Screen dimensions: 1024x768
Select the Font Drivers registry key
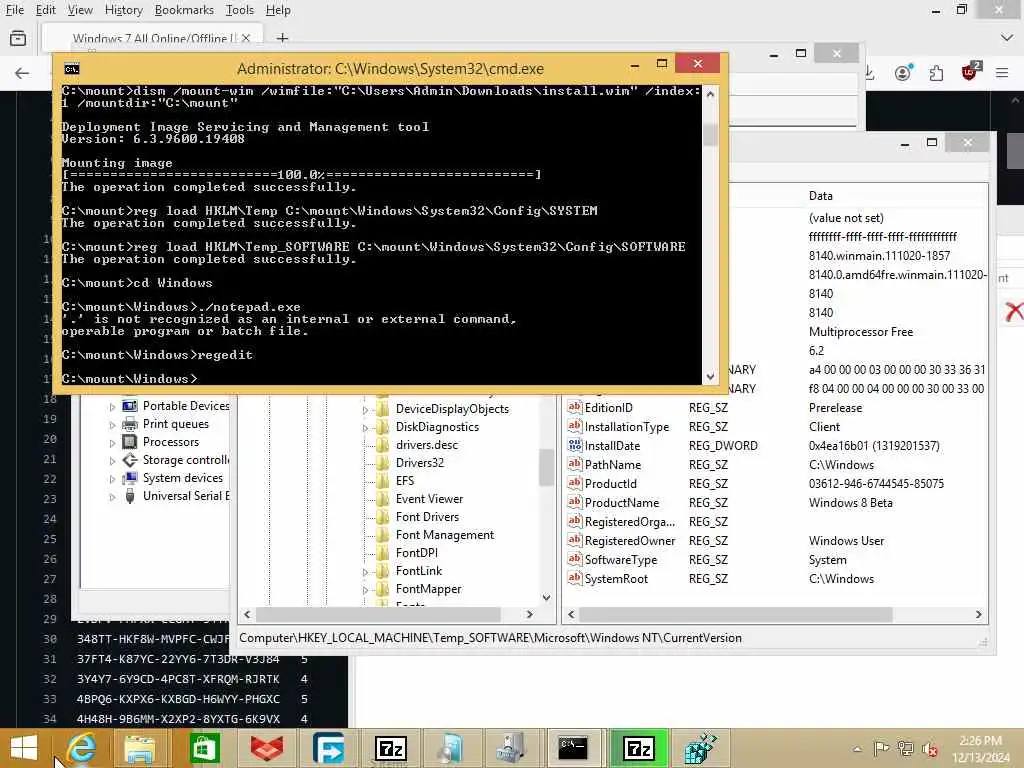[x=427, y=517]
